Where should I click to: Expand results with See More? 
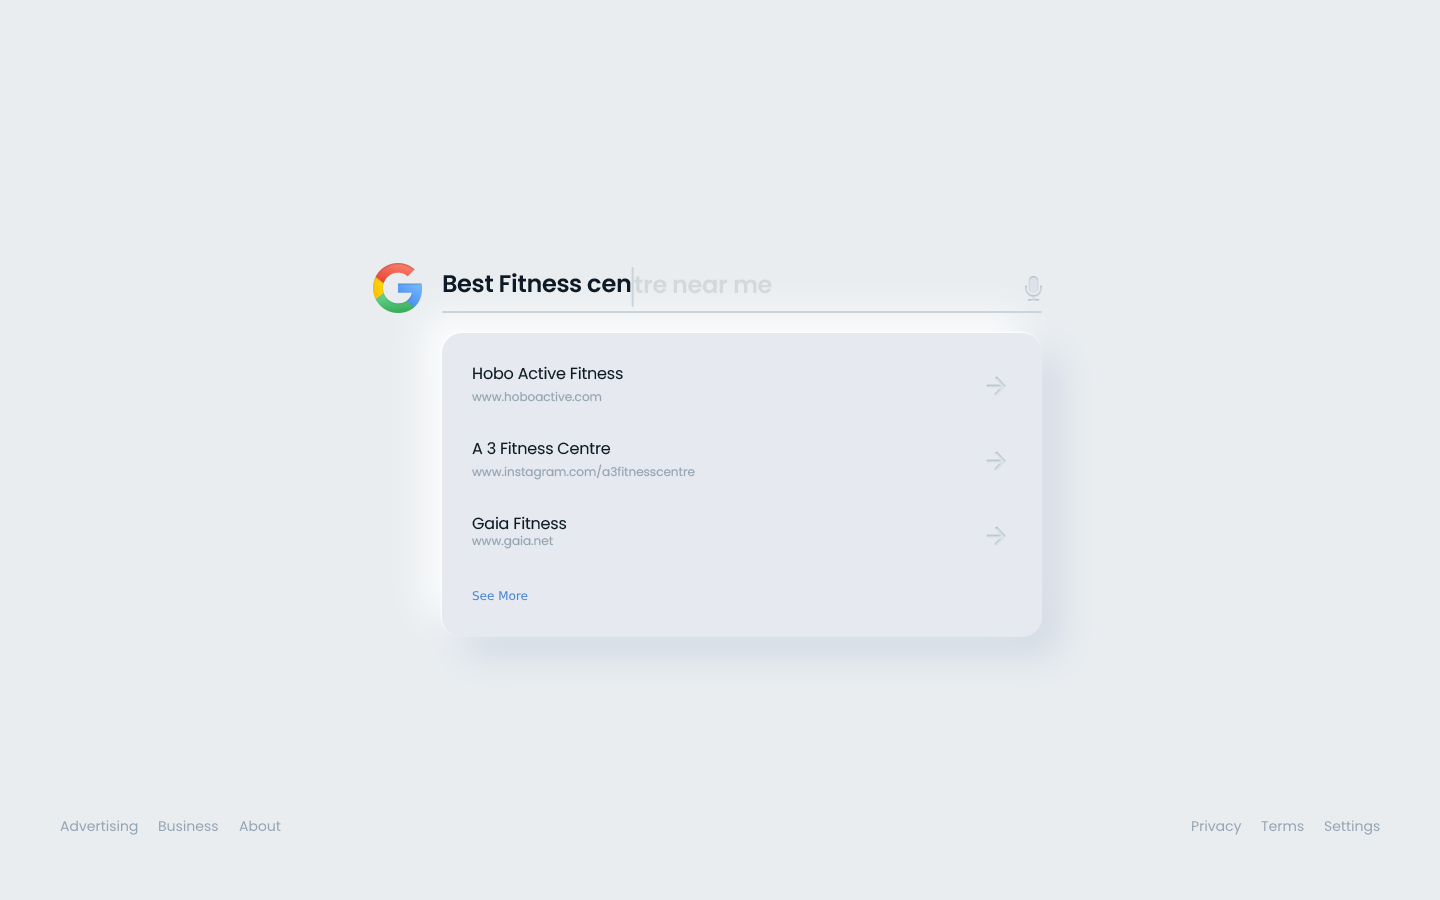tap(499, 596)
